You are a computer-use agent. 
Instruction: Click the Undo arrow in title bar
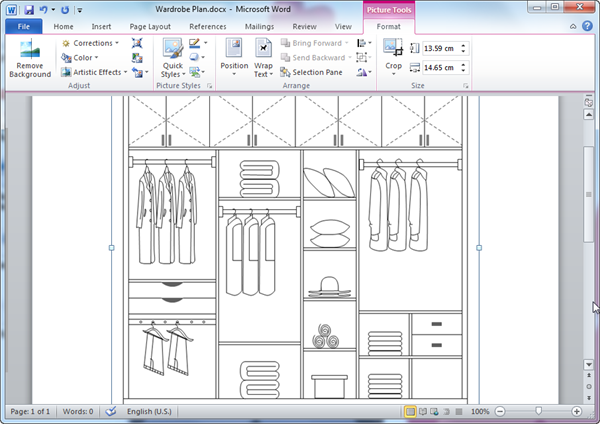42,8
